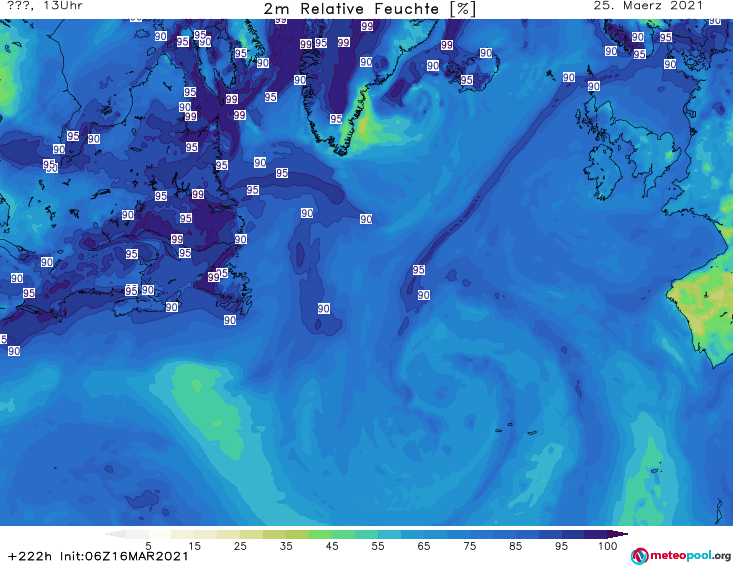Click the 95 contour label at Greenland's southern tip
733x566 pixels.
(336, 119)
